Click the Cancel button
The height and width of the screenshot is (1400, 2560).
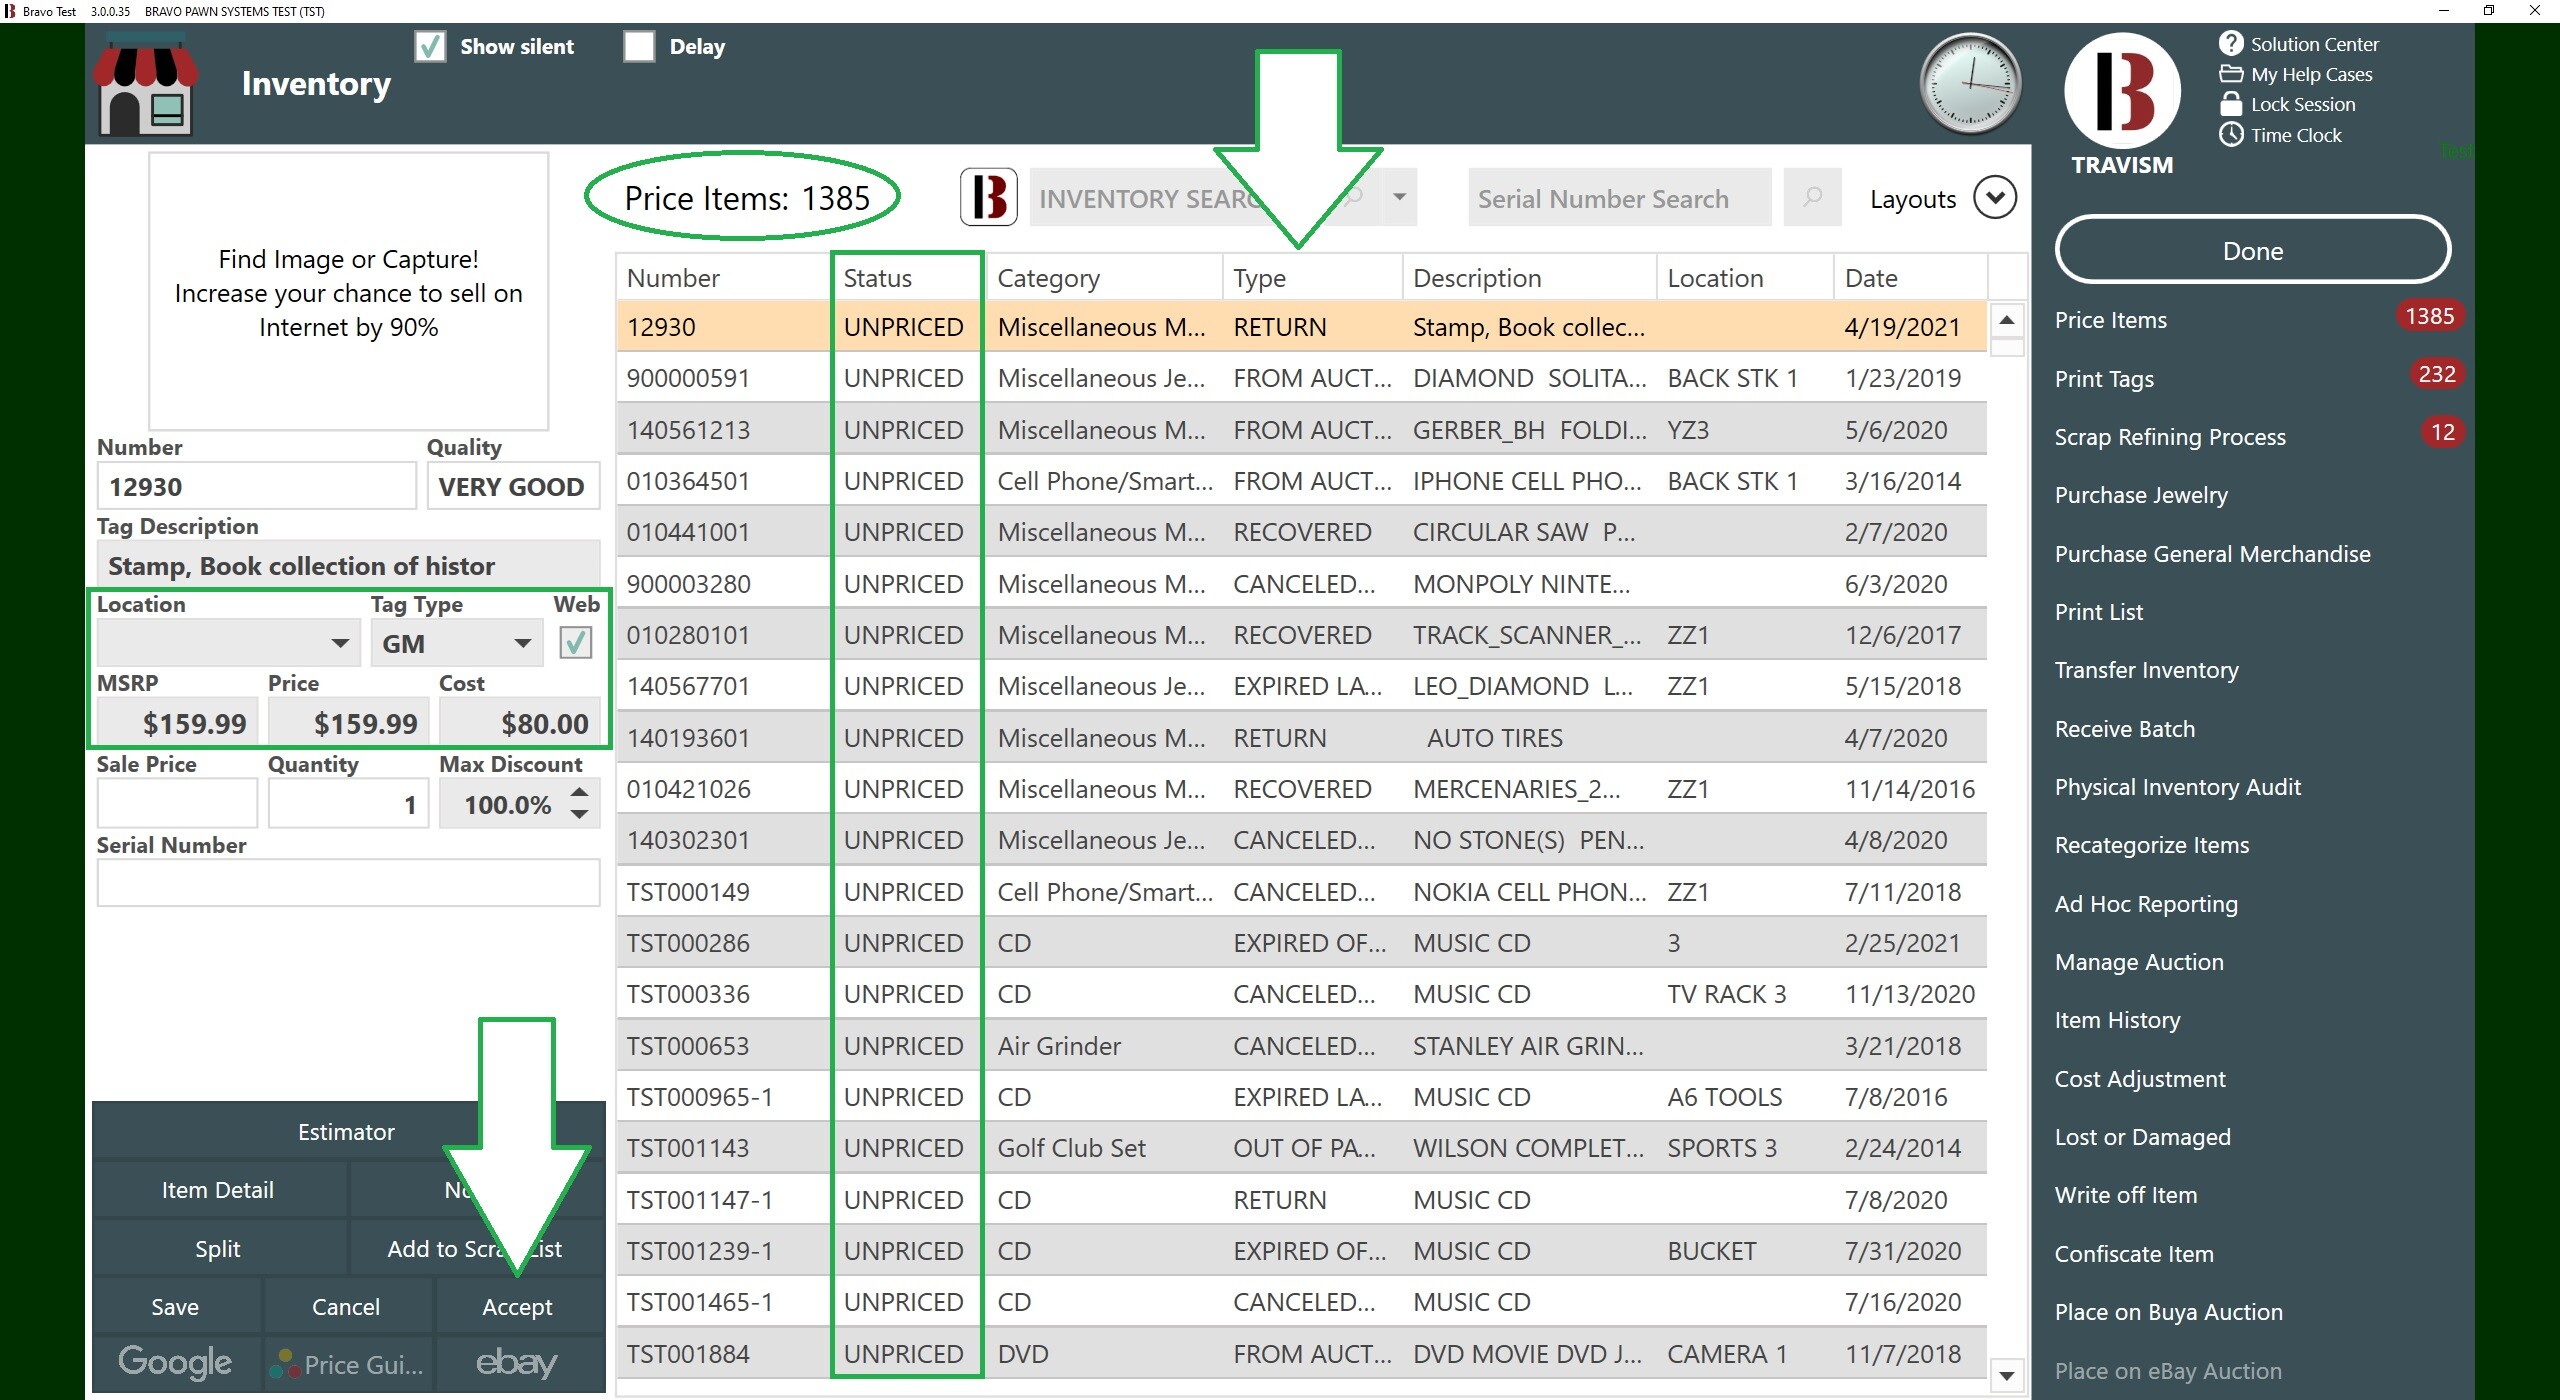click(x=346, y=1306)
